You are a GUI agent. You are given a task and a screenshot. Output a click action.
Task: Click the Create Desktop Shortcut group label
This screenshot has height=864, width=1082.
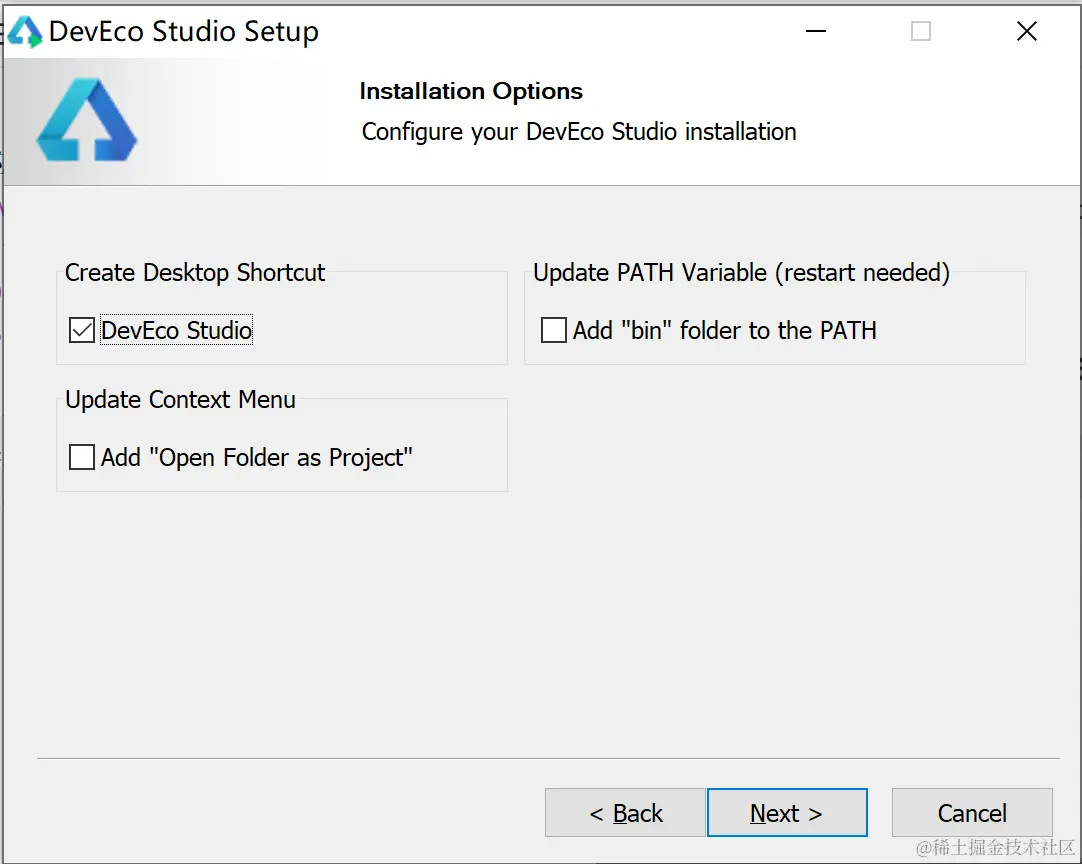[x=195, y=273]
